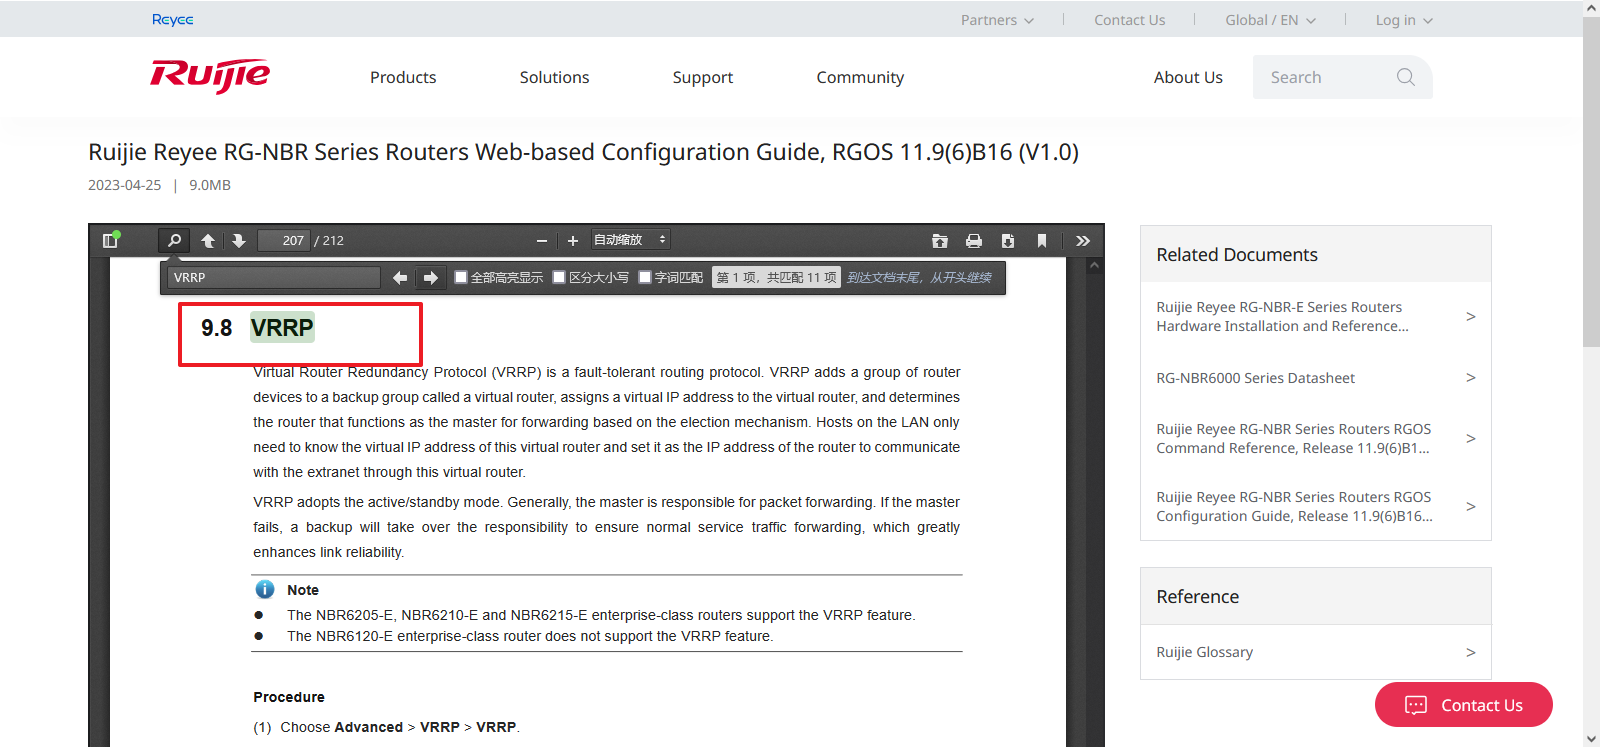
Task: Click the Note label in PDF
Action: 303,590
